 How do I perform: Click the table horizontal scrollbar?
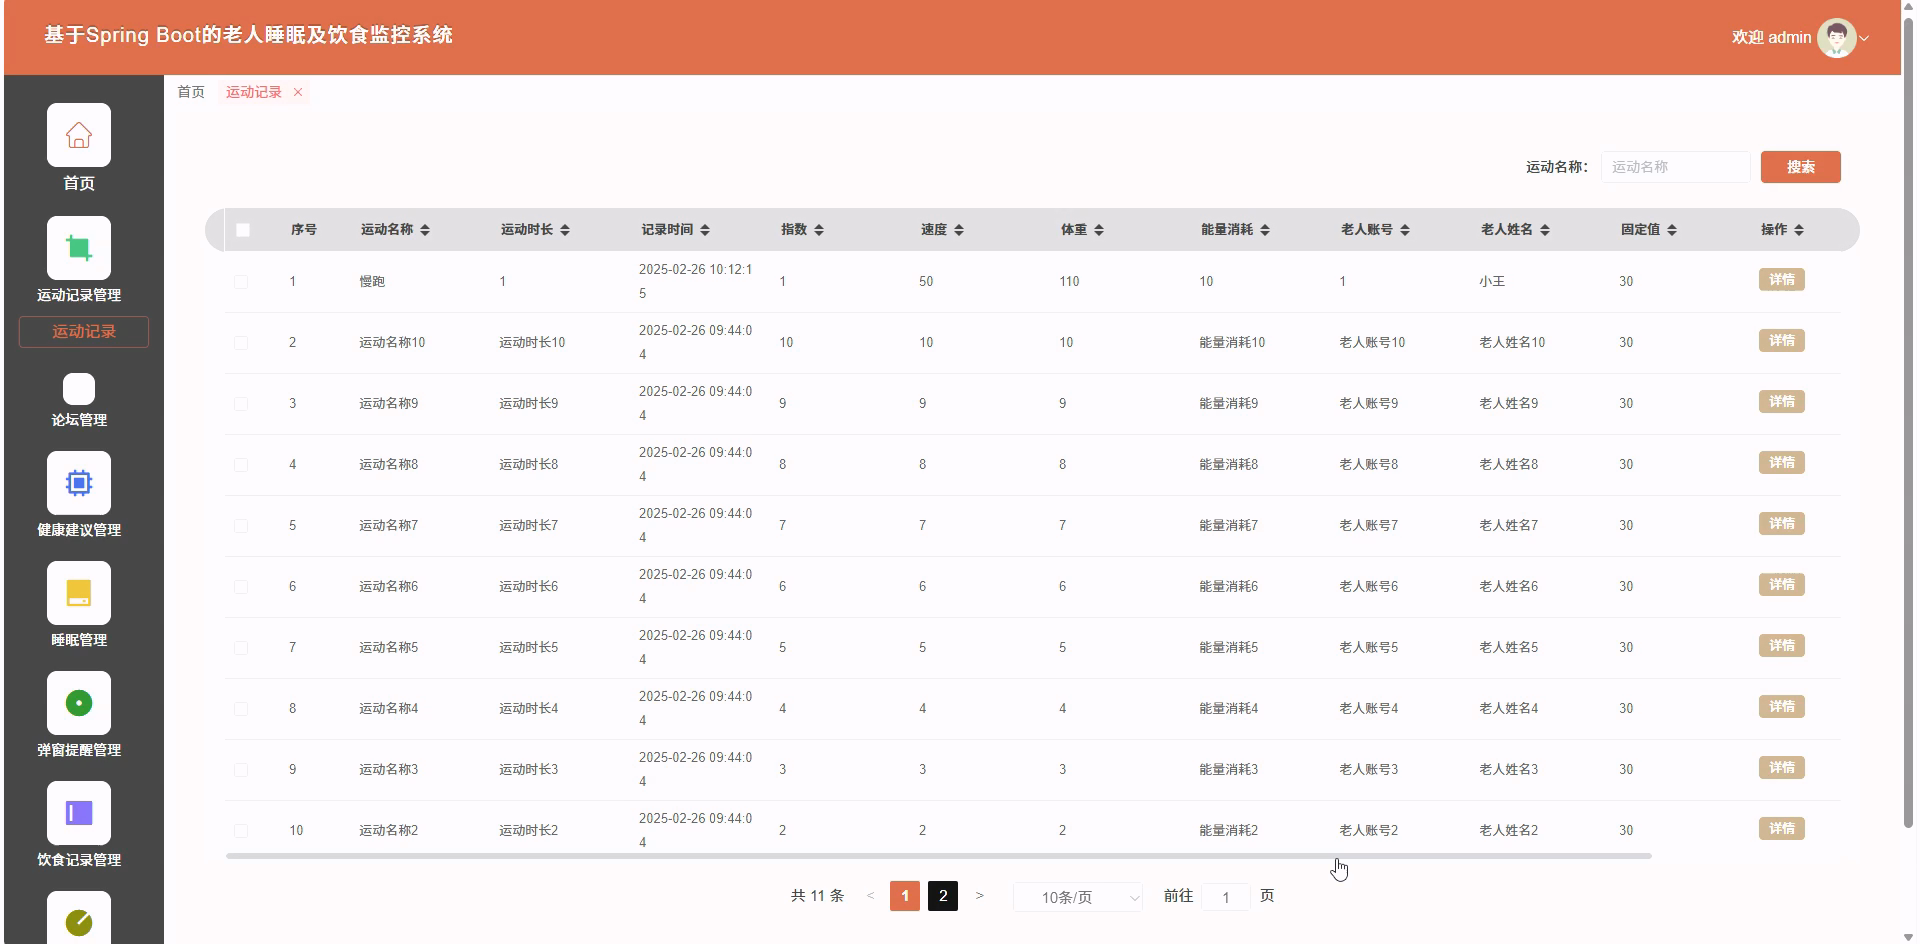[x=939, y=856]
